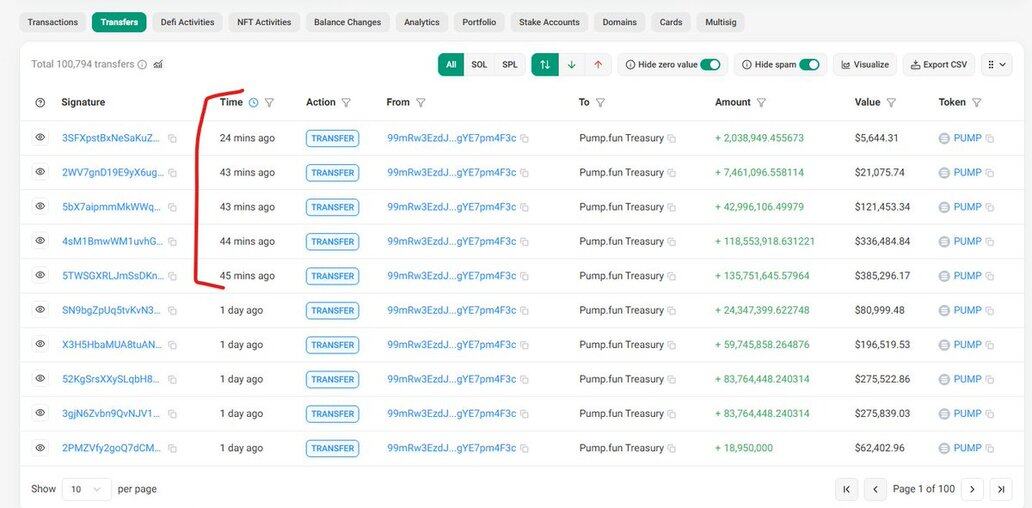
Task: Click the filter icon next to Amount
Action: 762,103
